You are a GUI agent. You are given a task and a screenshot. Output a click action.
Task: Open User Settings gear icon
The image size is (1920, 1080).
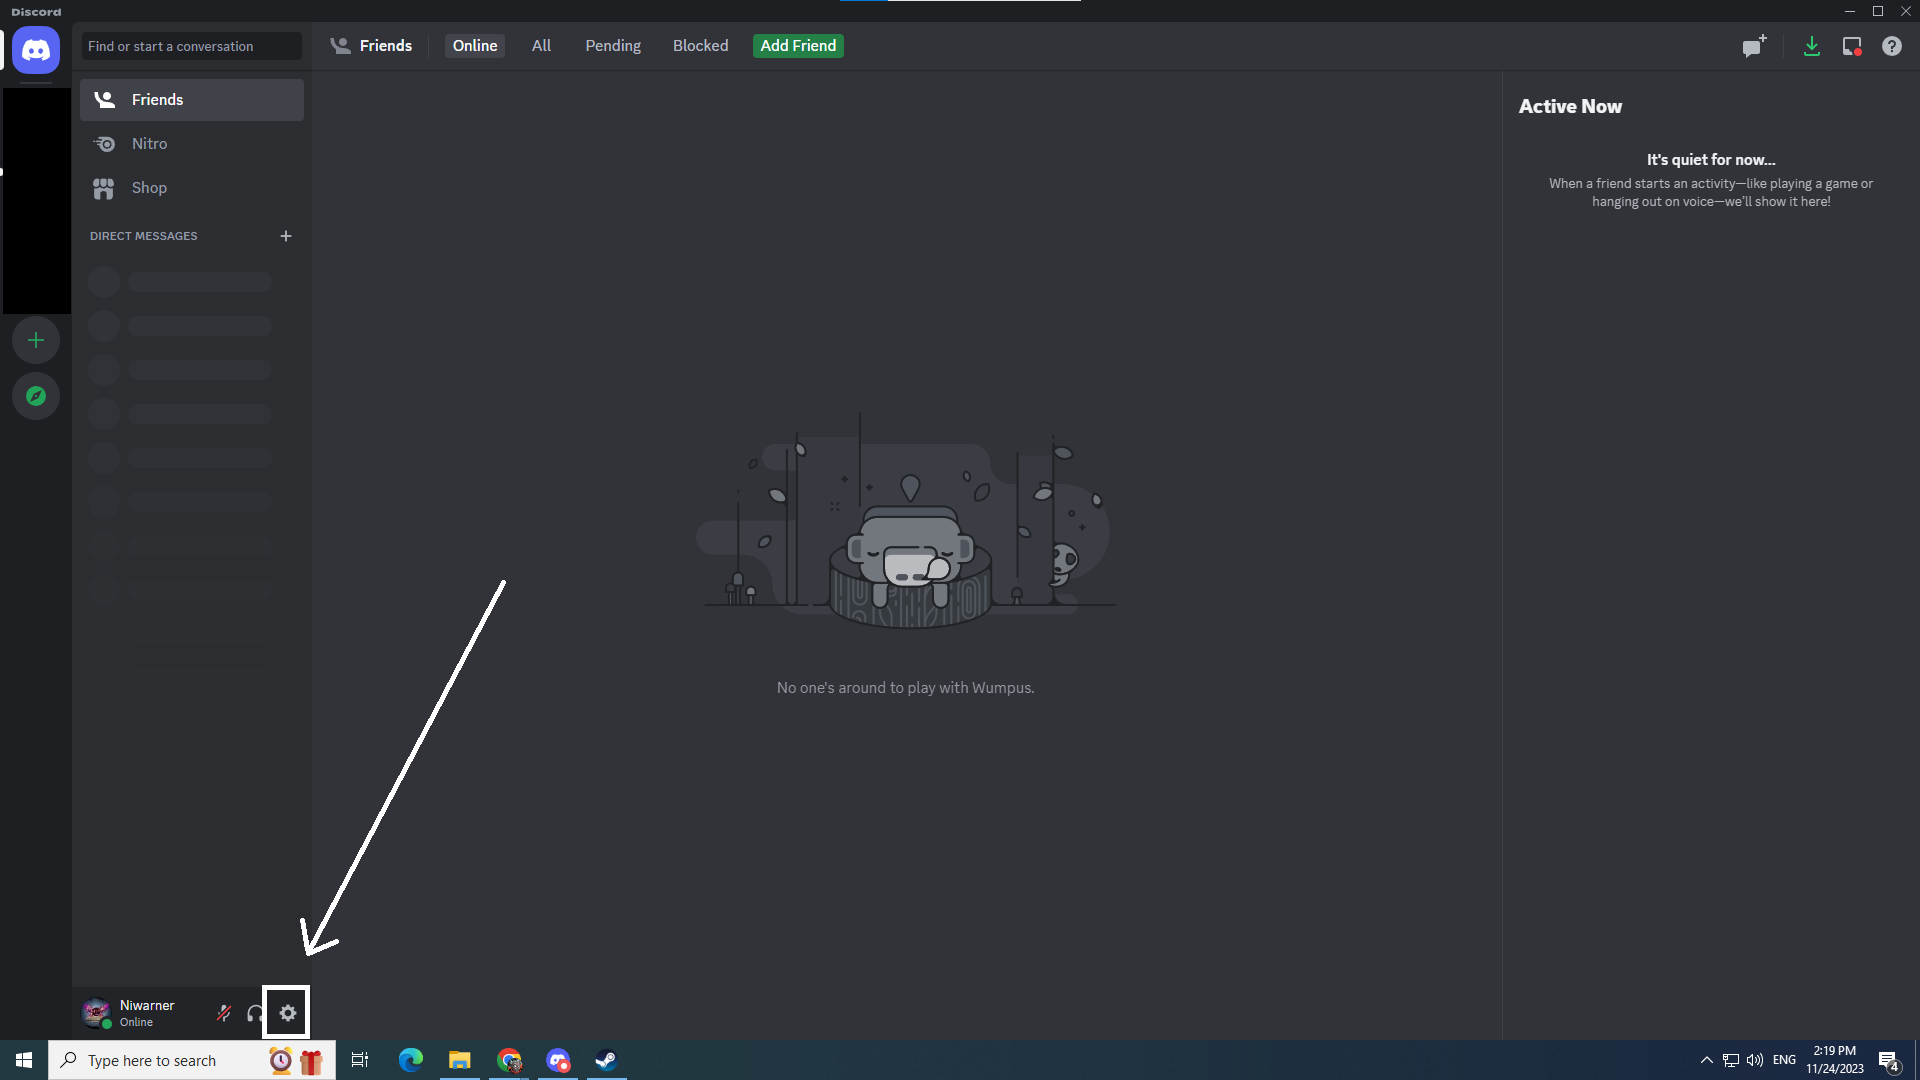coord(288,1013)
